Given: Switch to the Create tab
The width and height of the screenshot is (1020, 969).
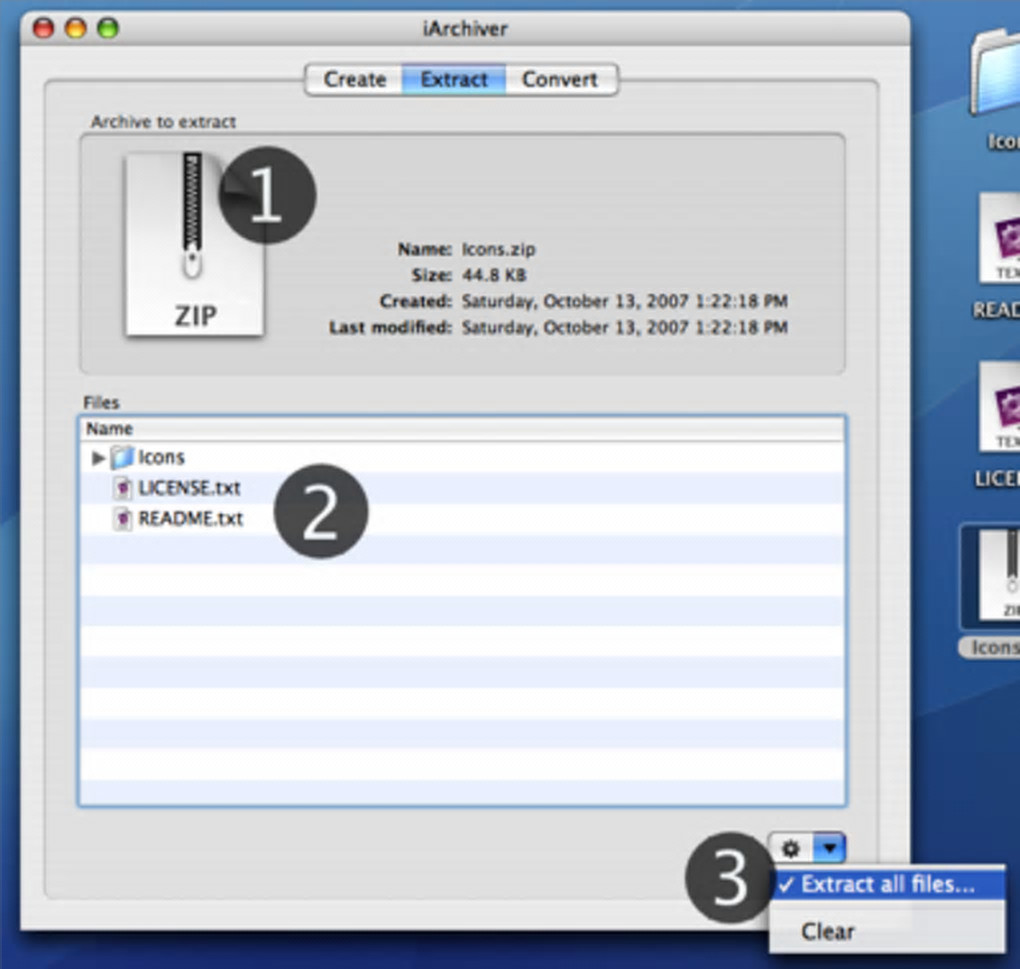Looking at the screenshot, I should coord(355,79).
